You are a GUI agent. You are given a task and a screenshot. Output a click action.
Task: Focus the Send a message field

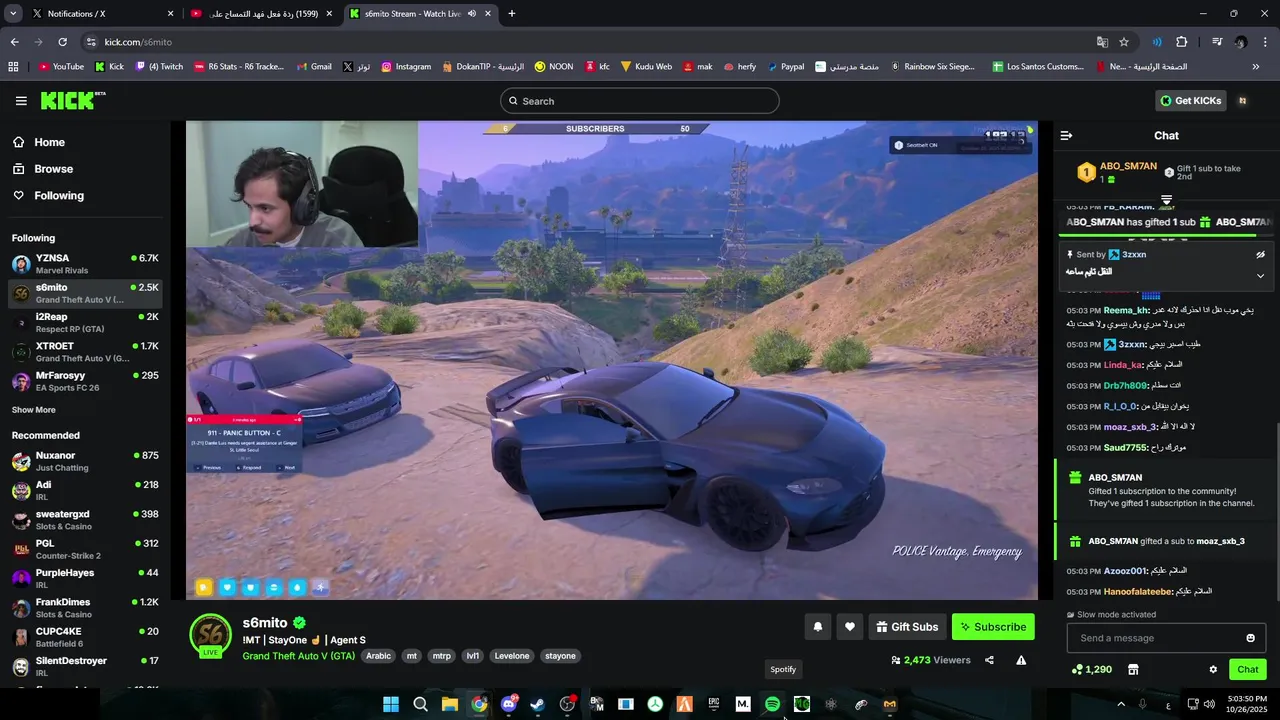coord(1155,638)
